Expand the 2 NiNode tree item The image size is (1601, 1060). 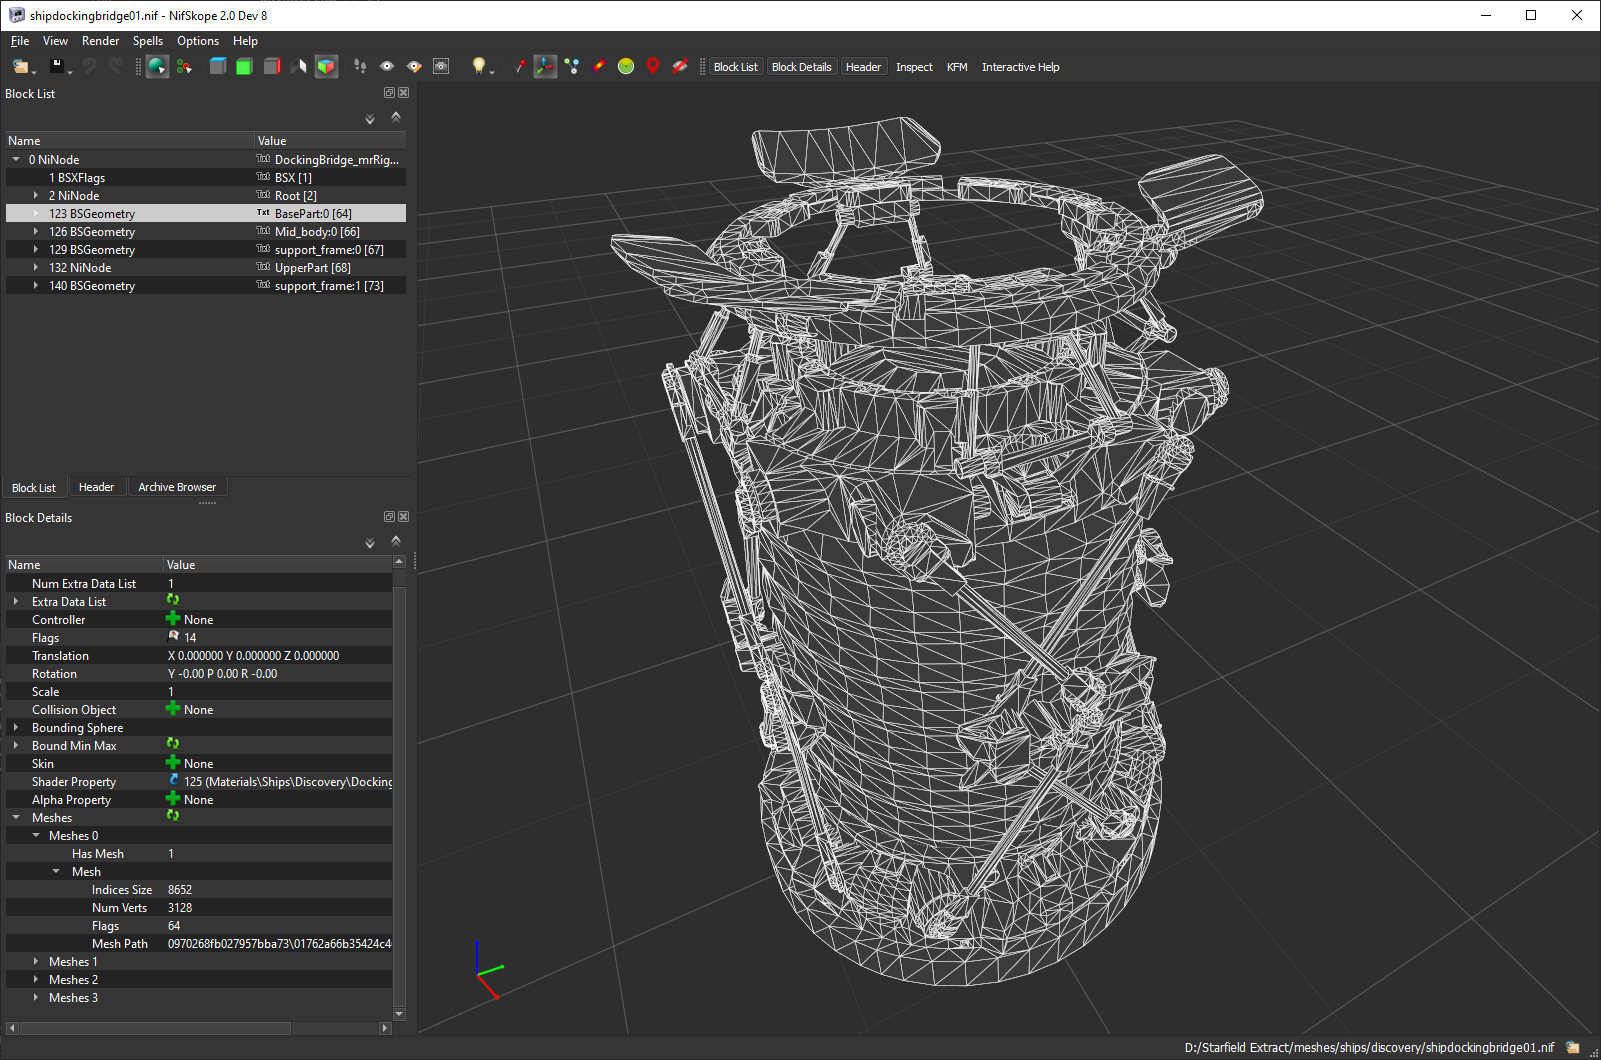[37, 195]
